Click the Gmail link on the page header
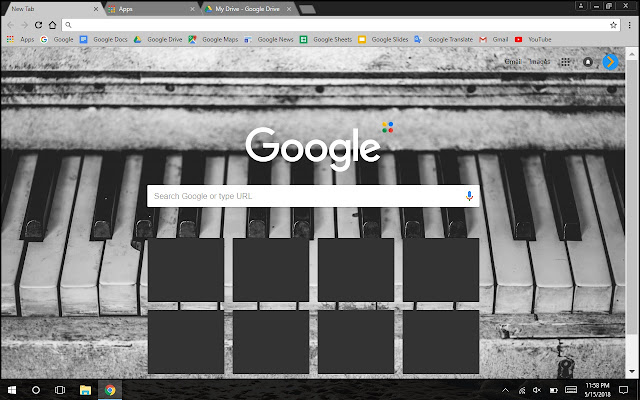 513,62
